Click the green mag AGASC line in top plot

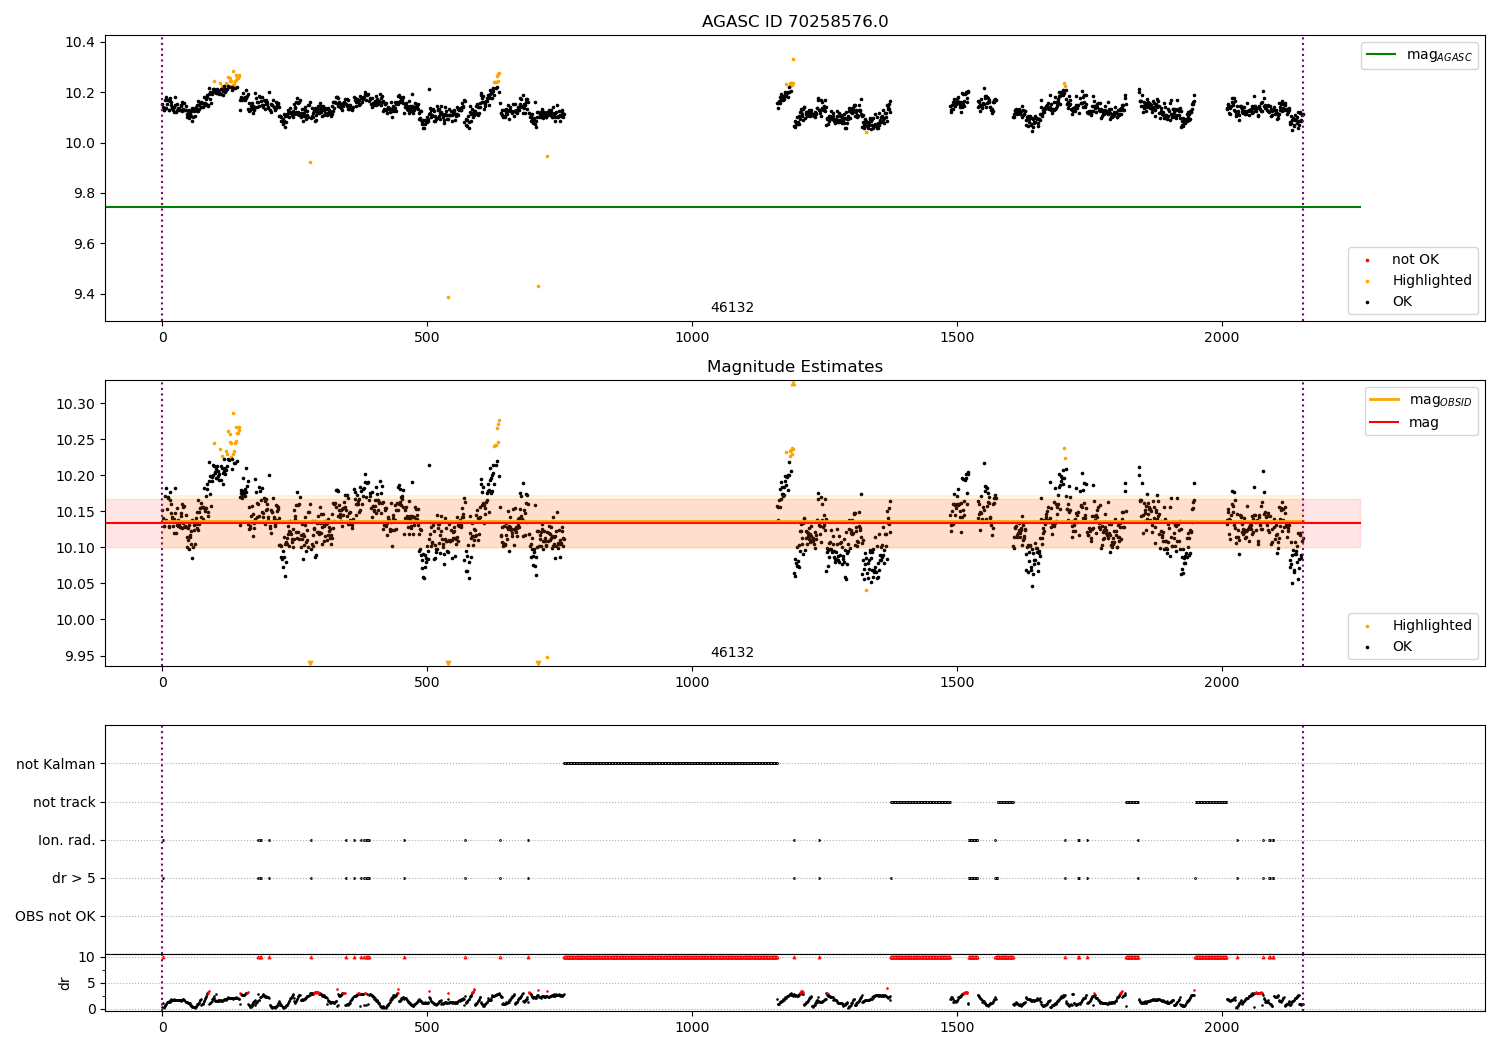[x=732, y=207]
